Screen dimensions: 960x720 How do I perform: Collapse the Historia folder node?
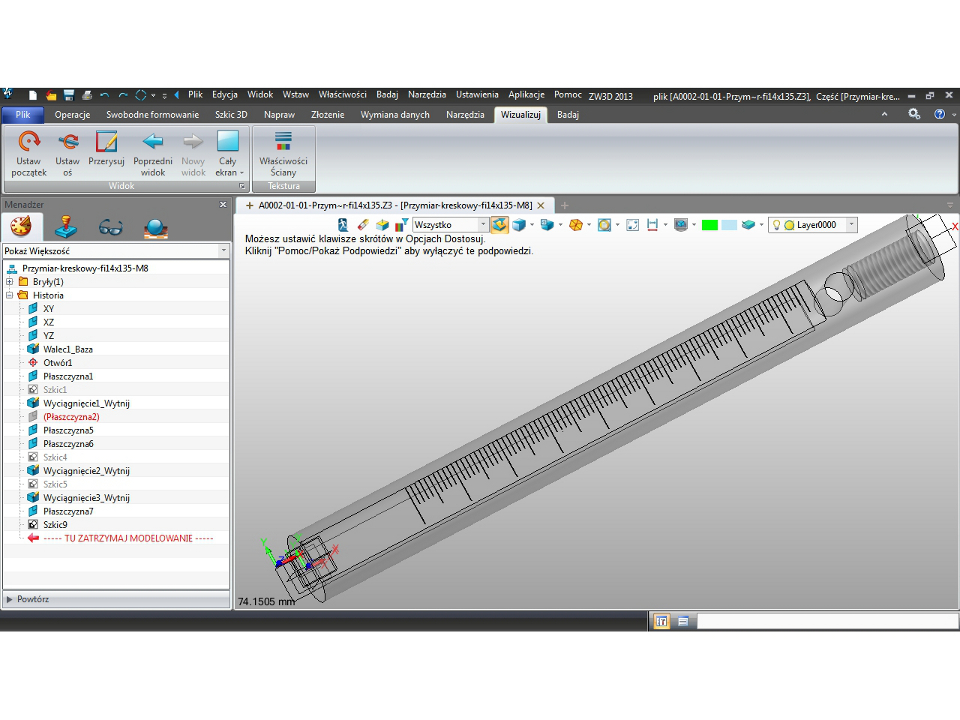[9, 296]
